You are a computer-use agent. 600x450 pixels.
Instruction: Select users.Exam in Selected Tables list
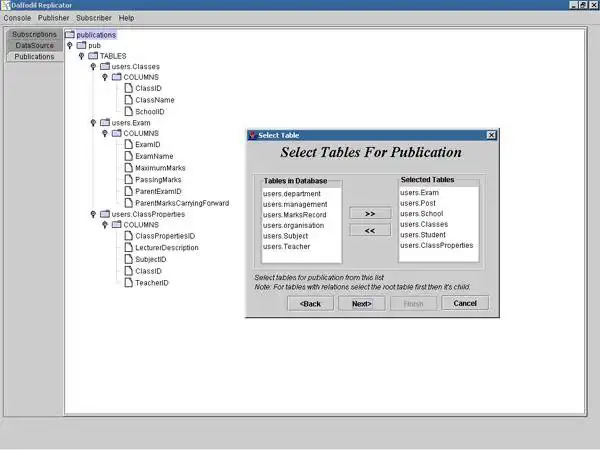(x=439, y=192)
